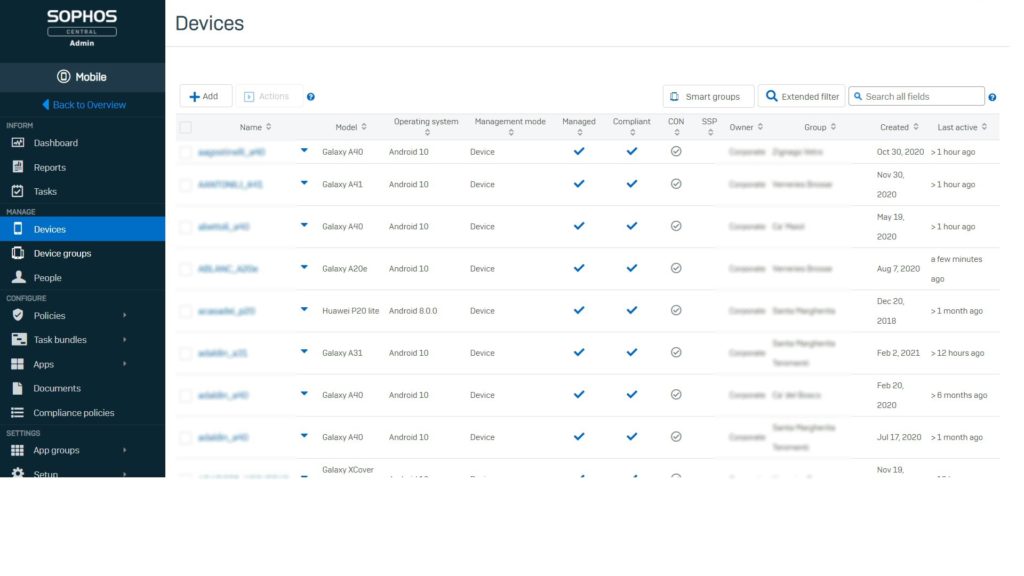Open dropdown for Galaxy A40 created Oct 30, 2020
This screenshot has height=576, width=1024.
304,150
